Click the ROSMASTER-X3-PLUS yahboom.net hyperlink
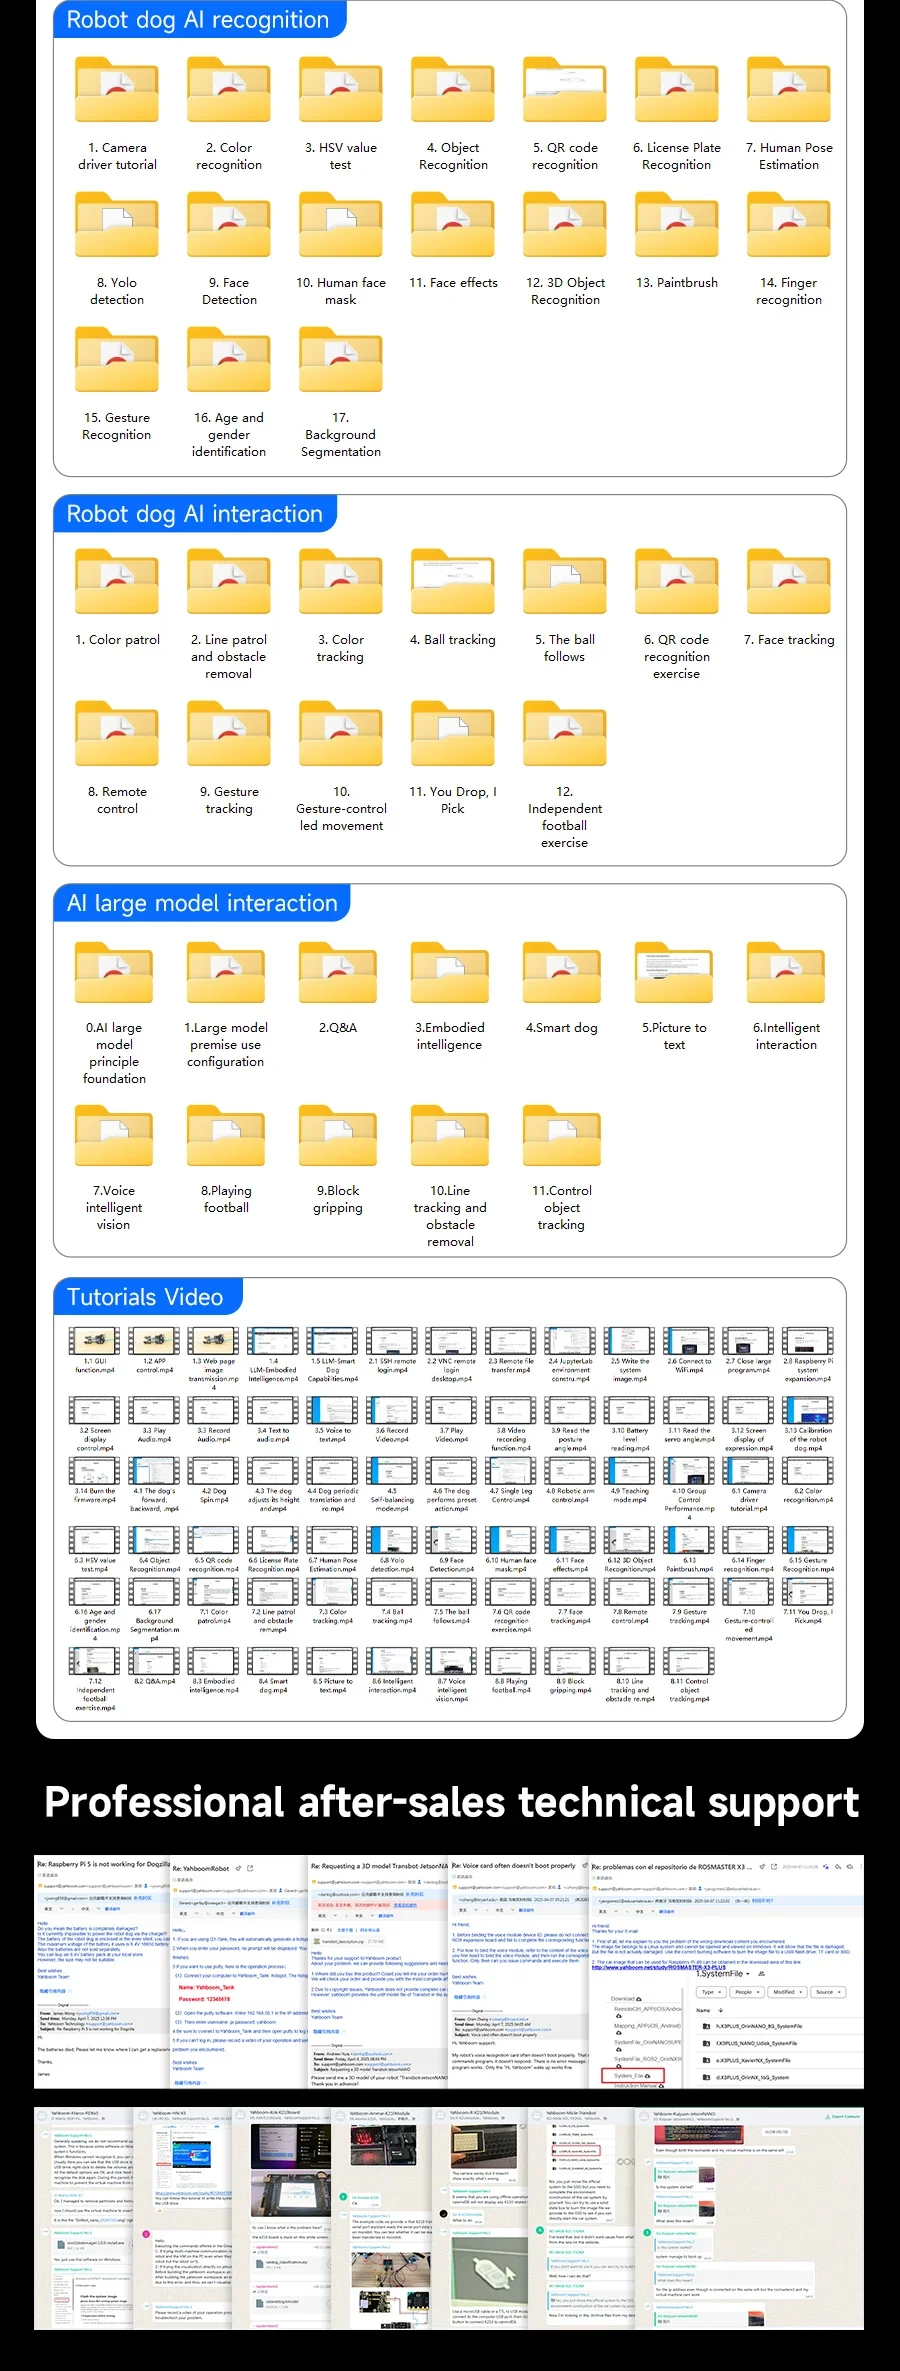 658,1967
